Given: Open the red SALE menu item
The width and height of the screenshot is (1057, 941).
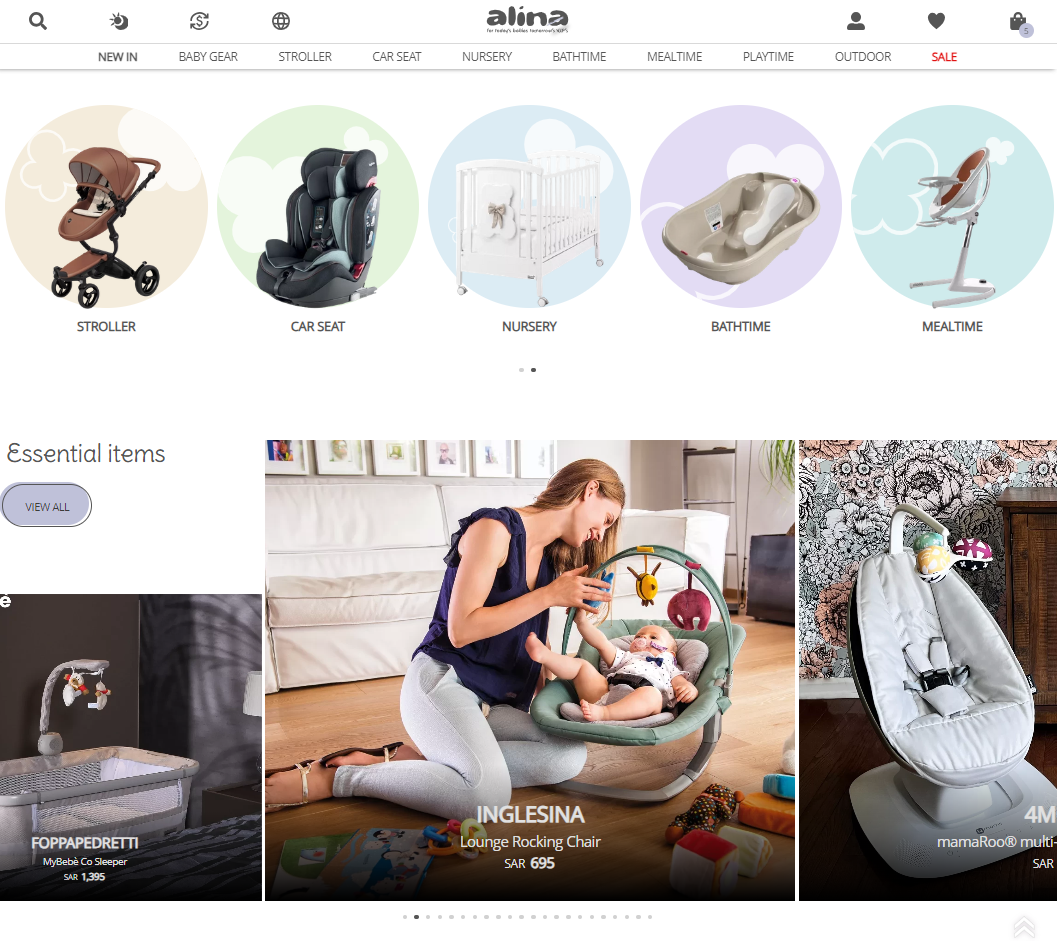Looking at the screenshot, I should (x=944, y=57).
